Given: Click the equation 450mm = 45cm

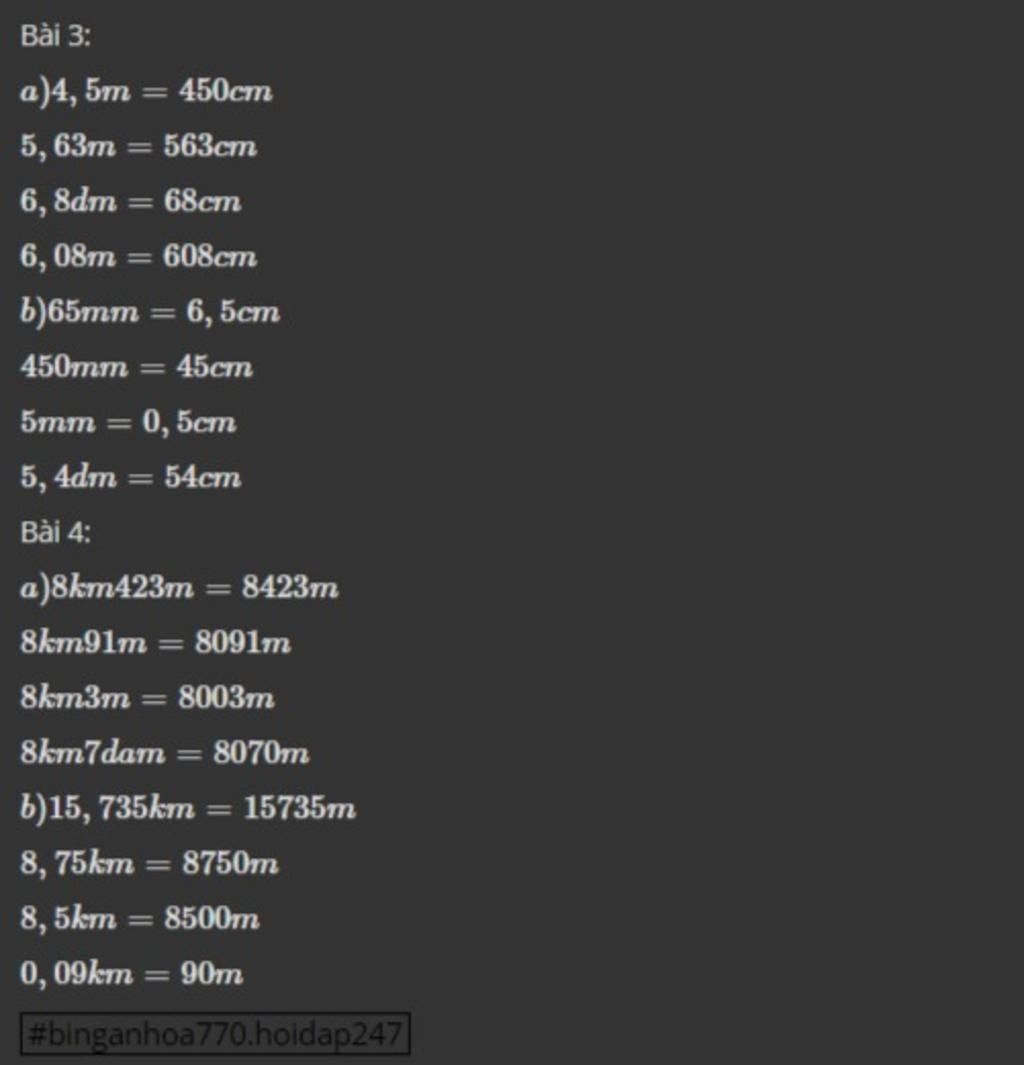Looking at the screenshot, I should coord(136,367).
